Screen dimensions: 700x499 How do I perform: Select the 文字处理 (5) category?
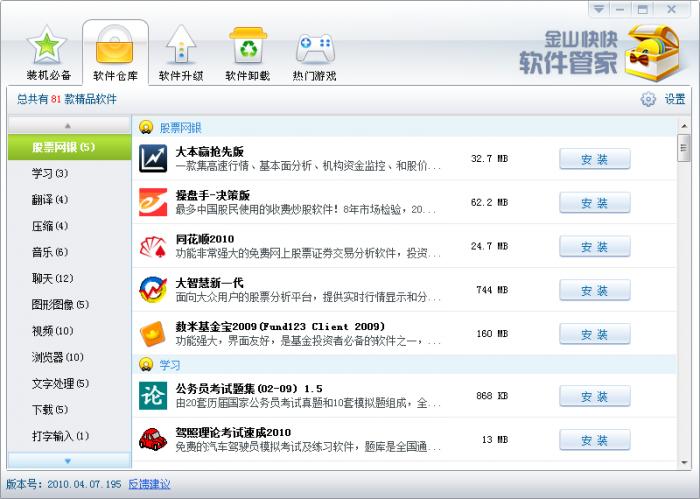[x=70, y=383]
